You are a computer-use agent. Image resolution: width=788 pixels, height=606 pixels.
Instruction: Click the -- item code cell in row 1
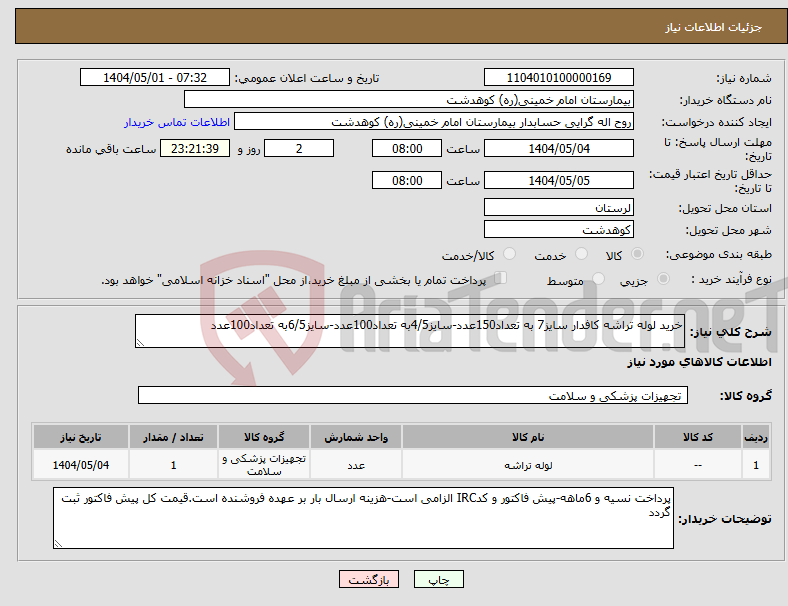point(698,465)
